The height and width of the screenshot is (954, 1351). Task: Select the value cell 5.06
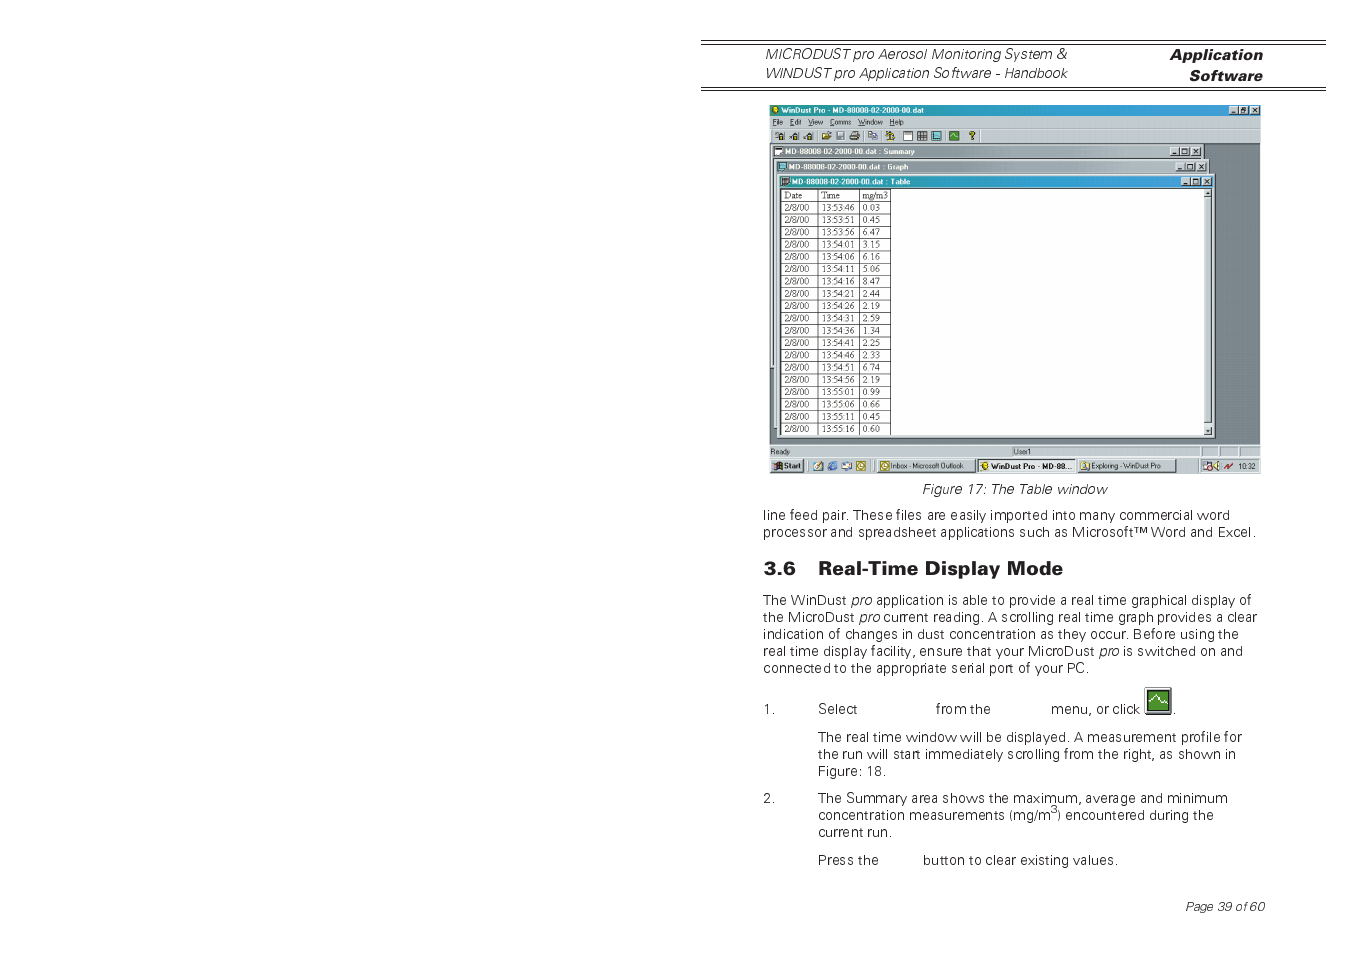875,269
